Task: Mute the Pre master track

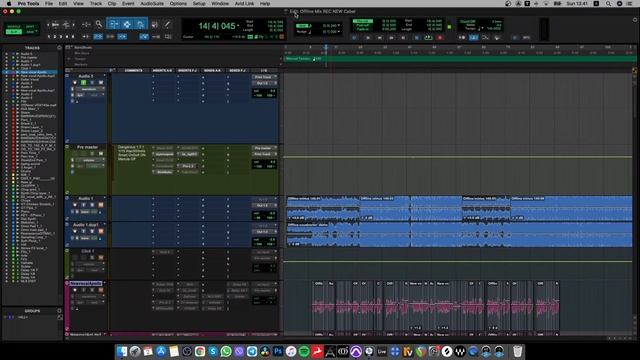Action: (x=100, y=154)
